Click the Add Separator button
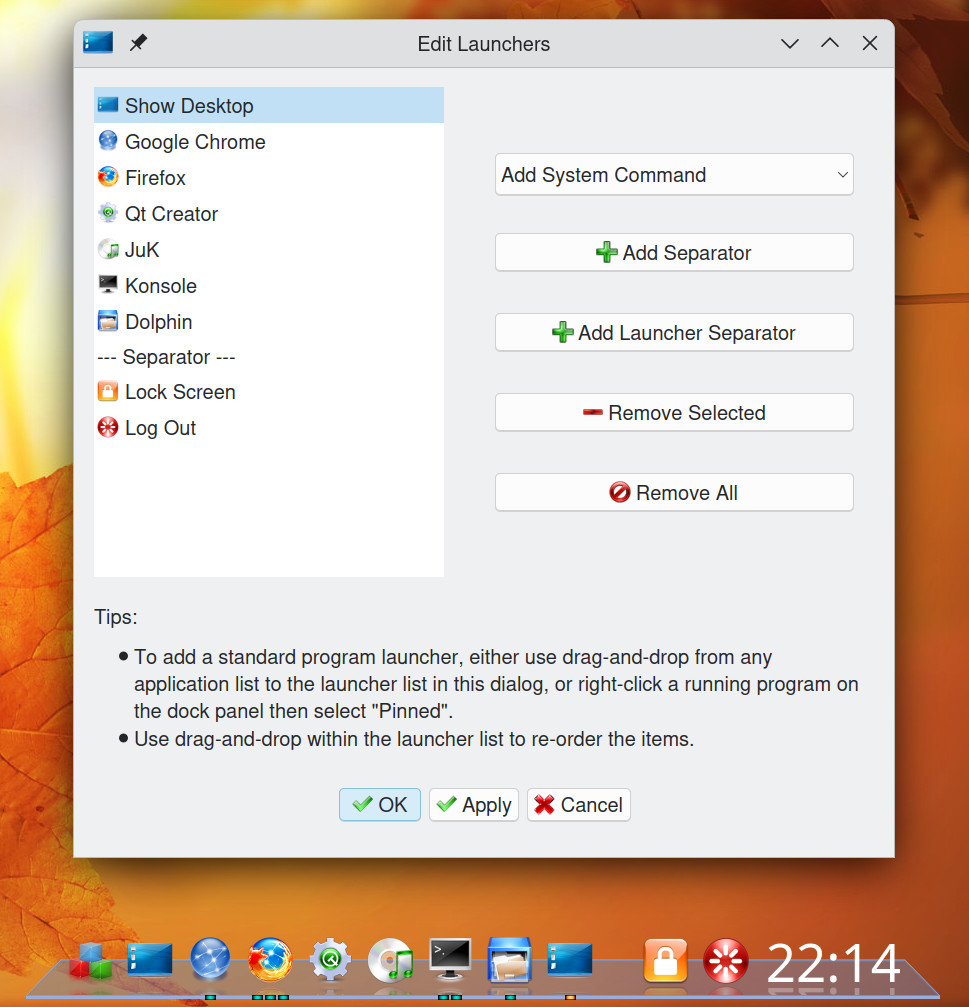 tap(674, 252)
